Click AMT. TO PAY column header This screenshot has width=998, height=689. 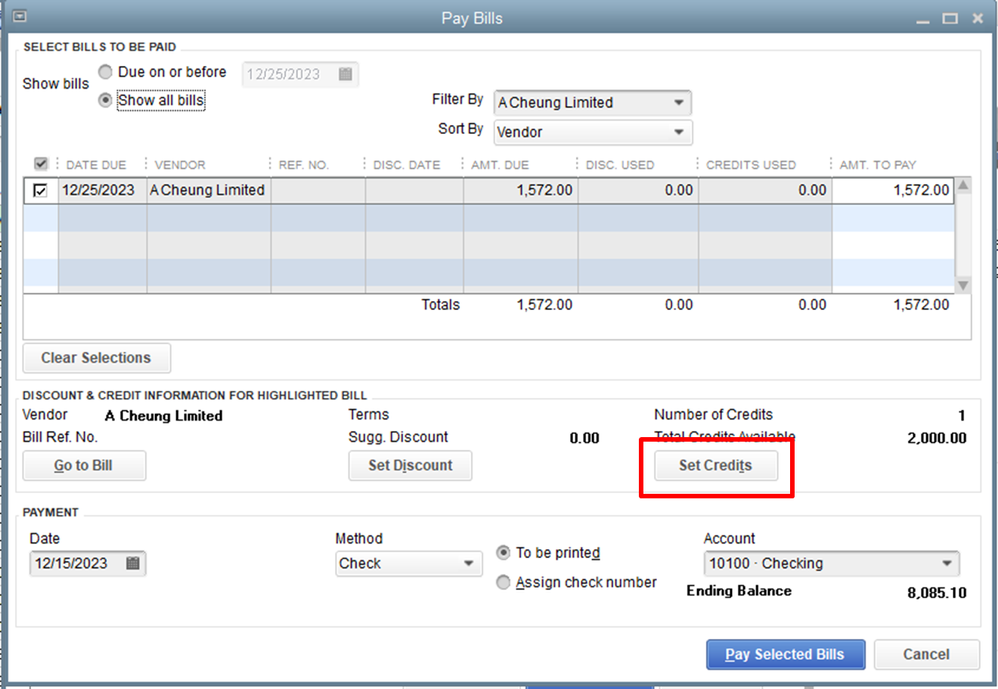(x=878, y=165)
